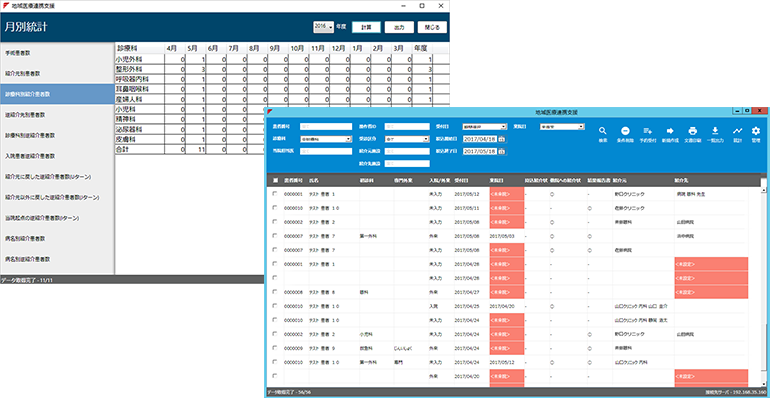The width and height of the screenshot is (770, 398).
Task: Click the 出力 output button
Action: click(x=399, y=27)
